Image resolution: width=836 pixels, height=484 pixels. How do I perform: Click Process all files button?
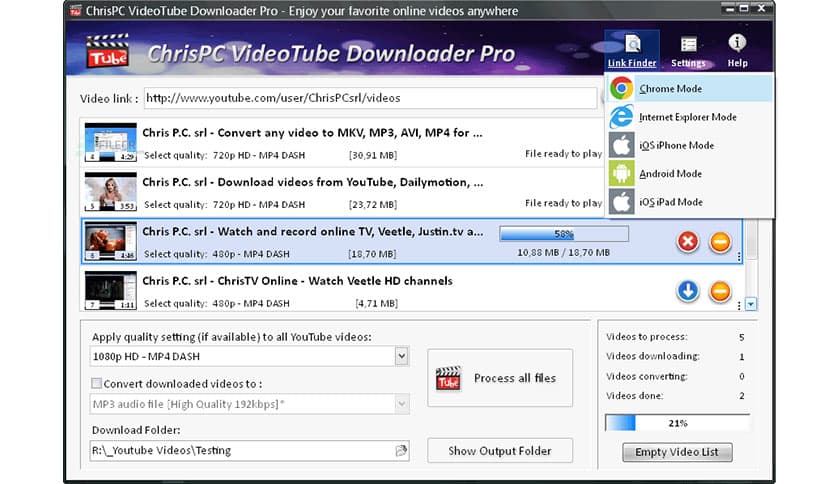500,378
